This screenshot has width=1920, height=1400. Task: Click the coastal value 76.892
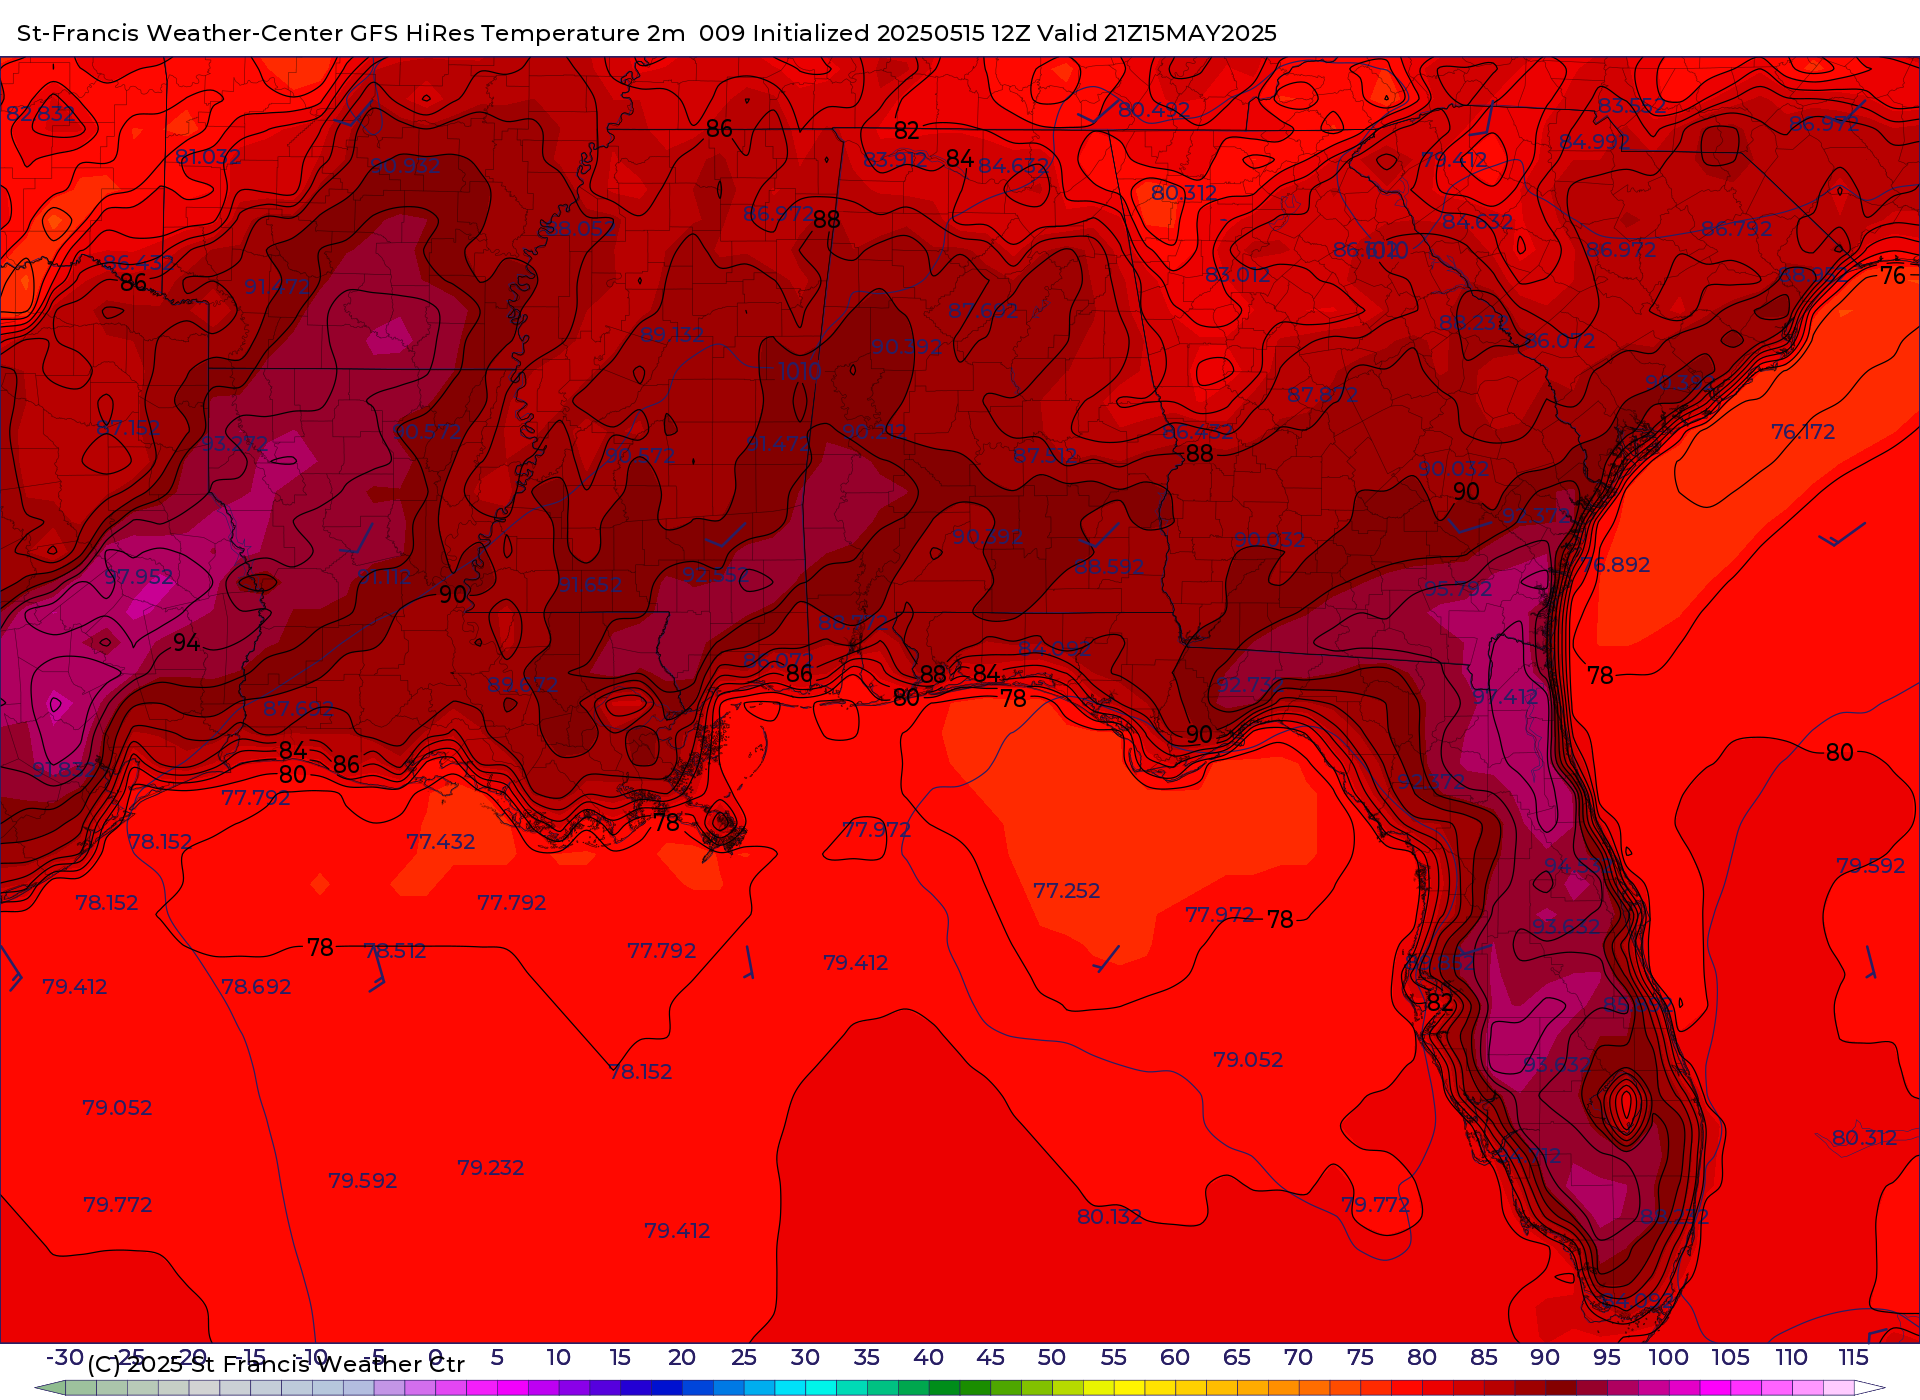pyautogui.click(x=1615, y=565)
